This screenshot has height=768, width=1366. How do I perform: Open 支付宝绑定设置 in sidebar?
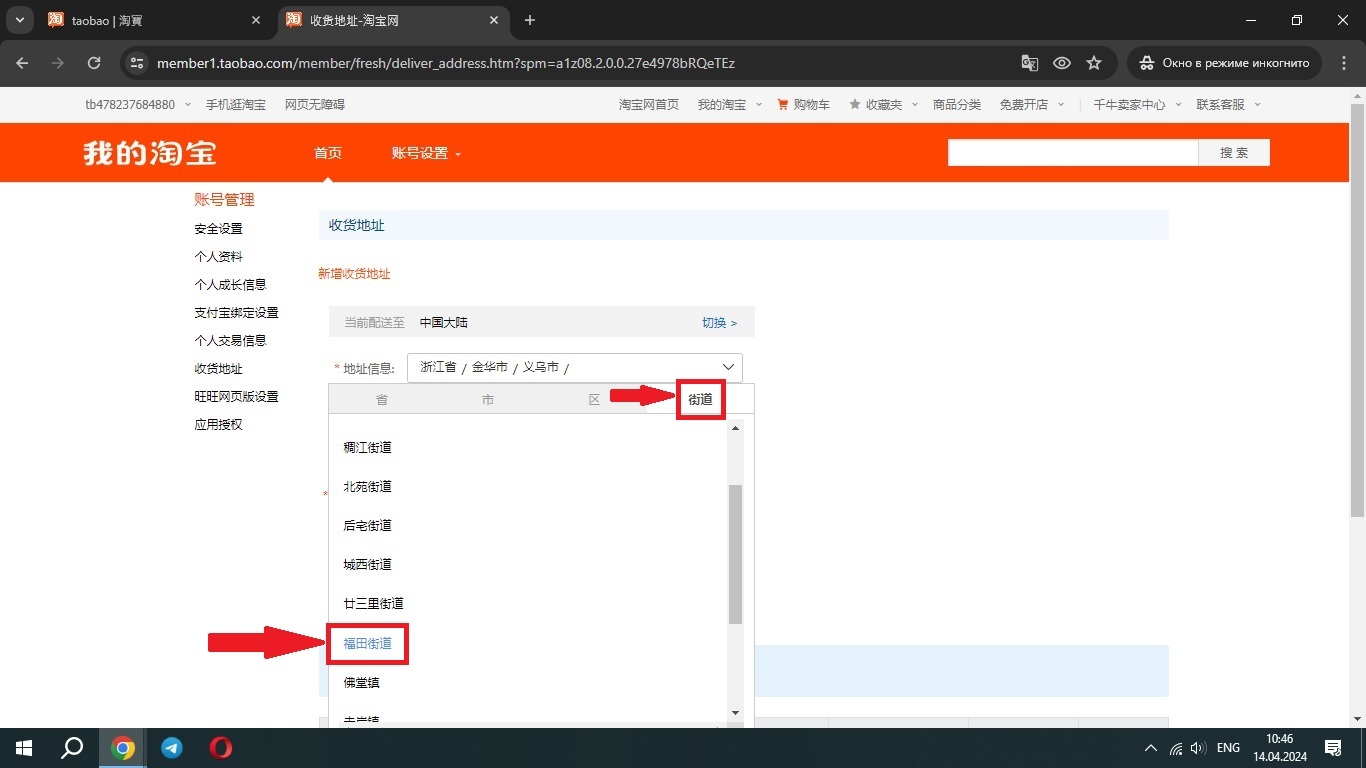coord(236,312)
